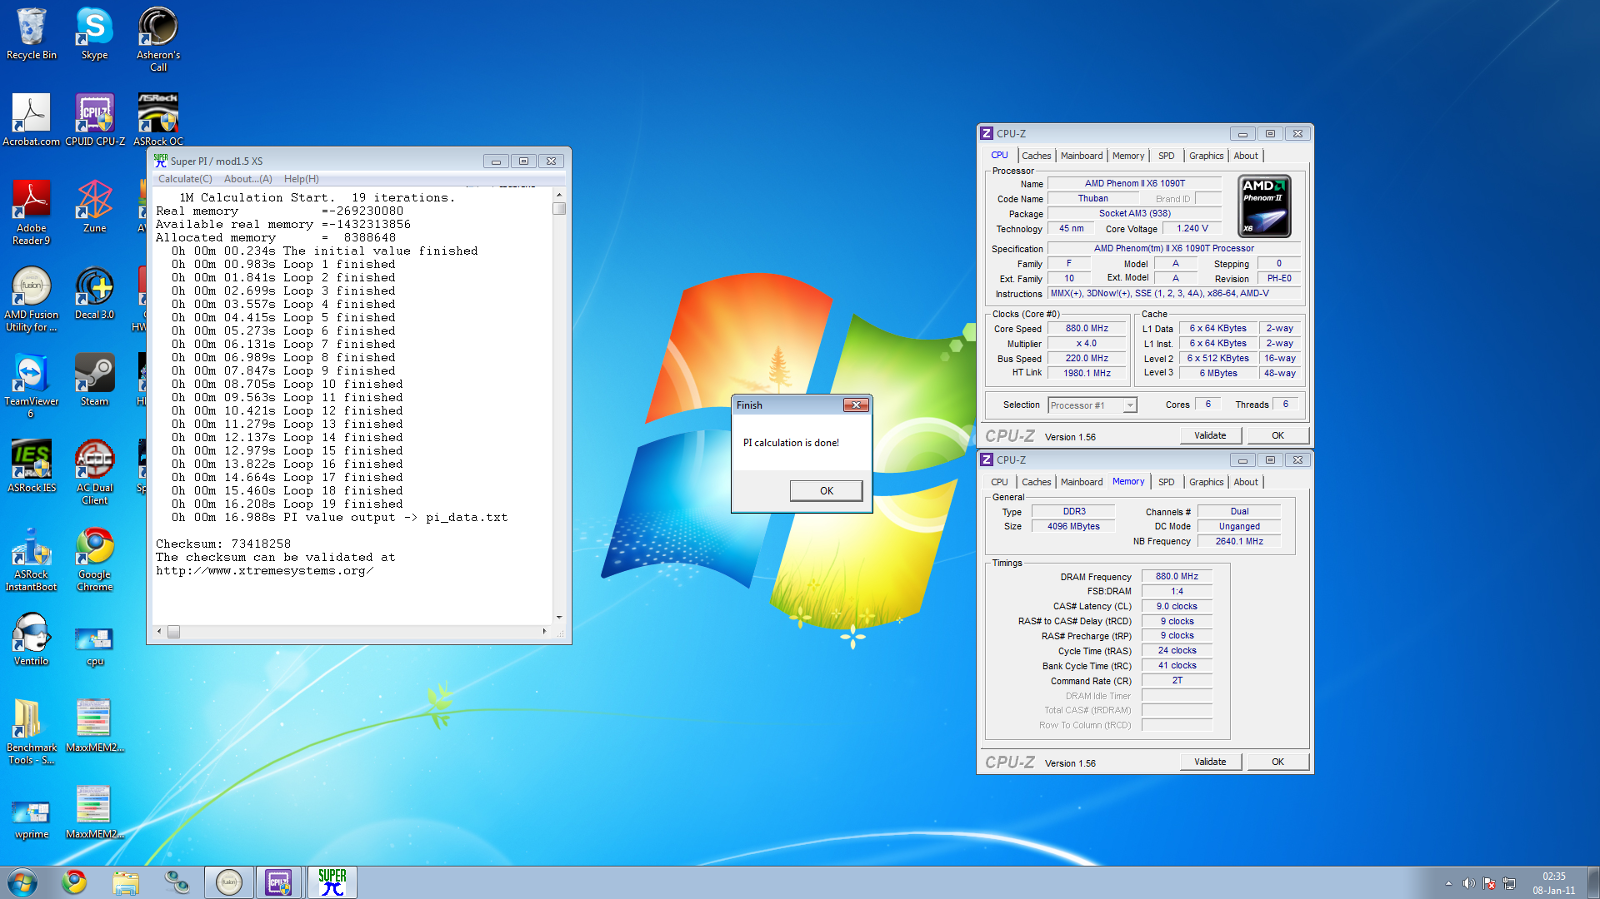The image size is (1600, 899).
Task: Open the ASRock OC desktop shortcut
Action: pyautogui.click(x=158, y=120)
